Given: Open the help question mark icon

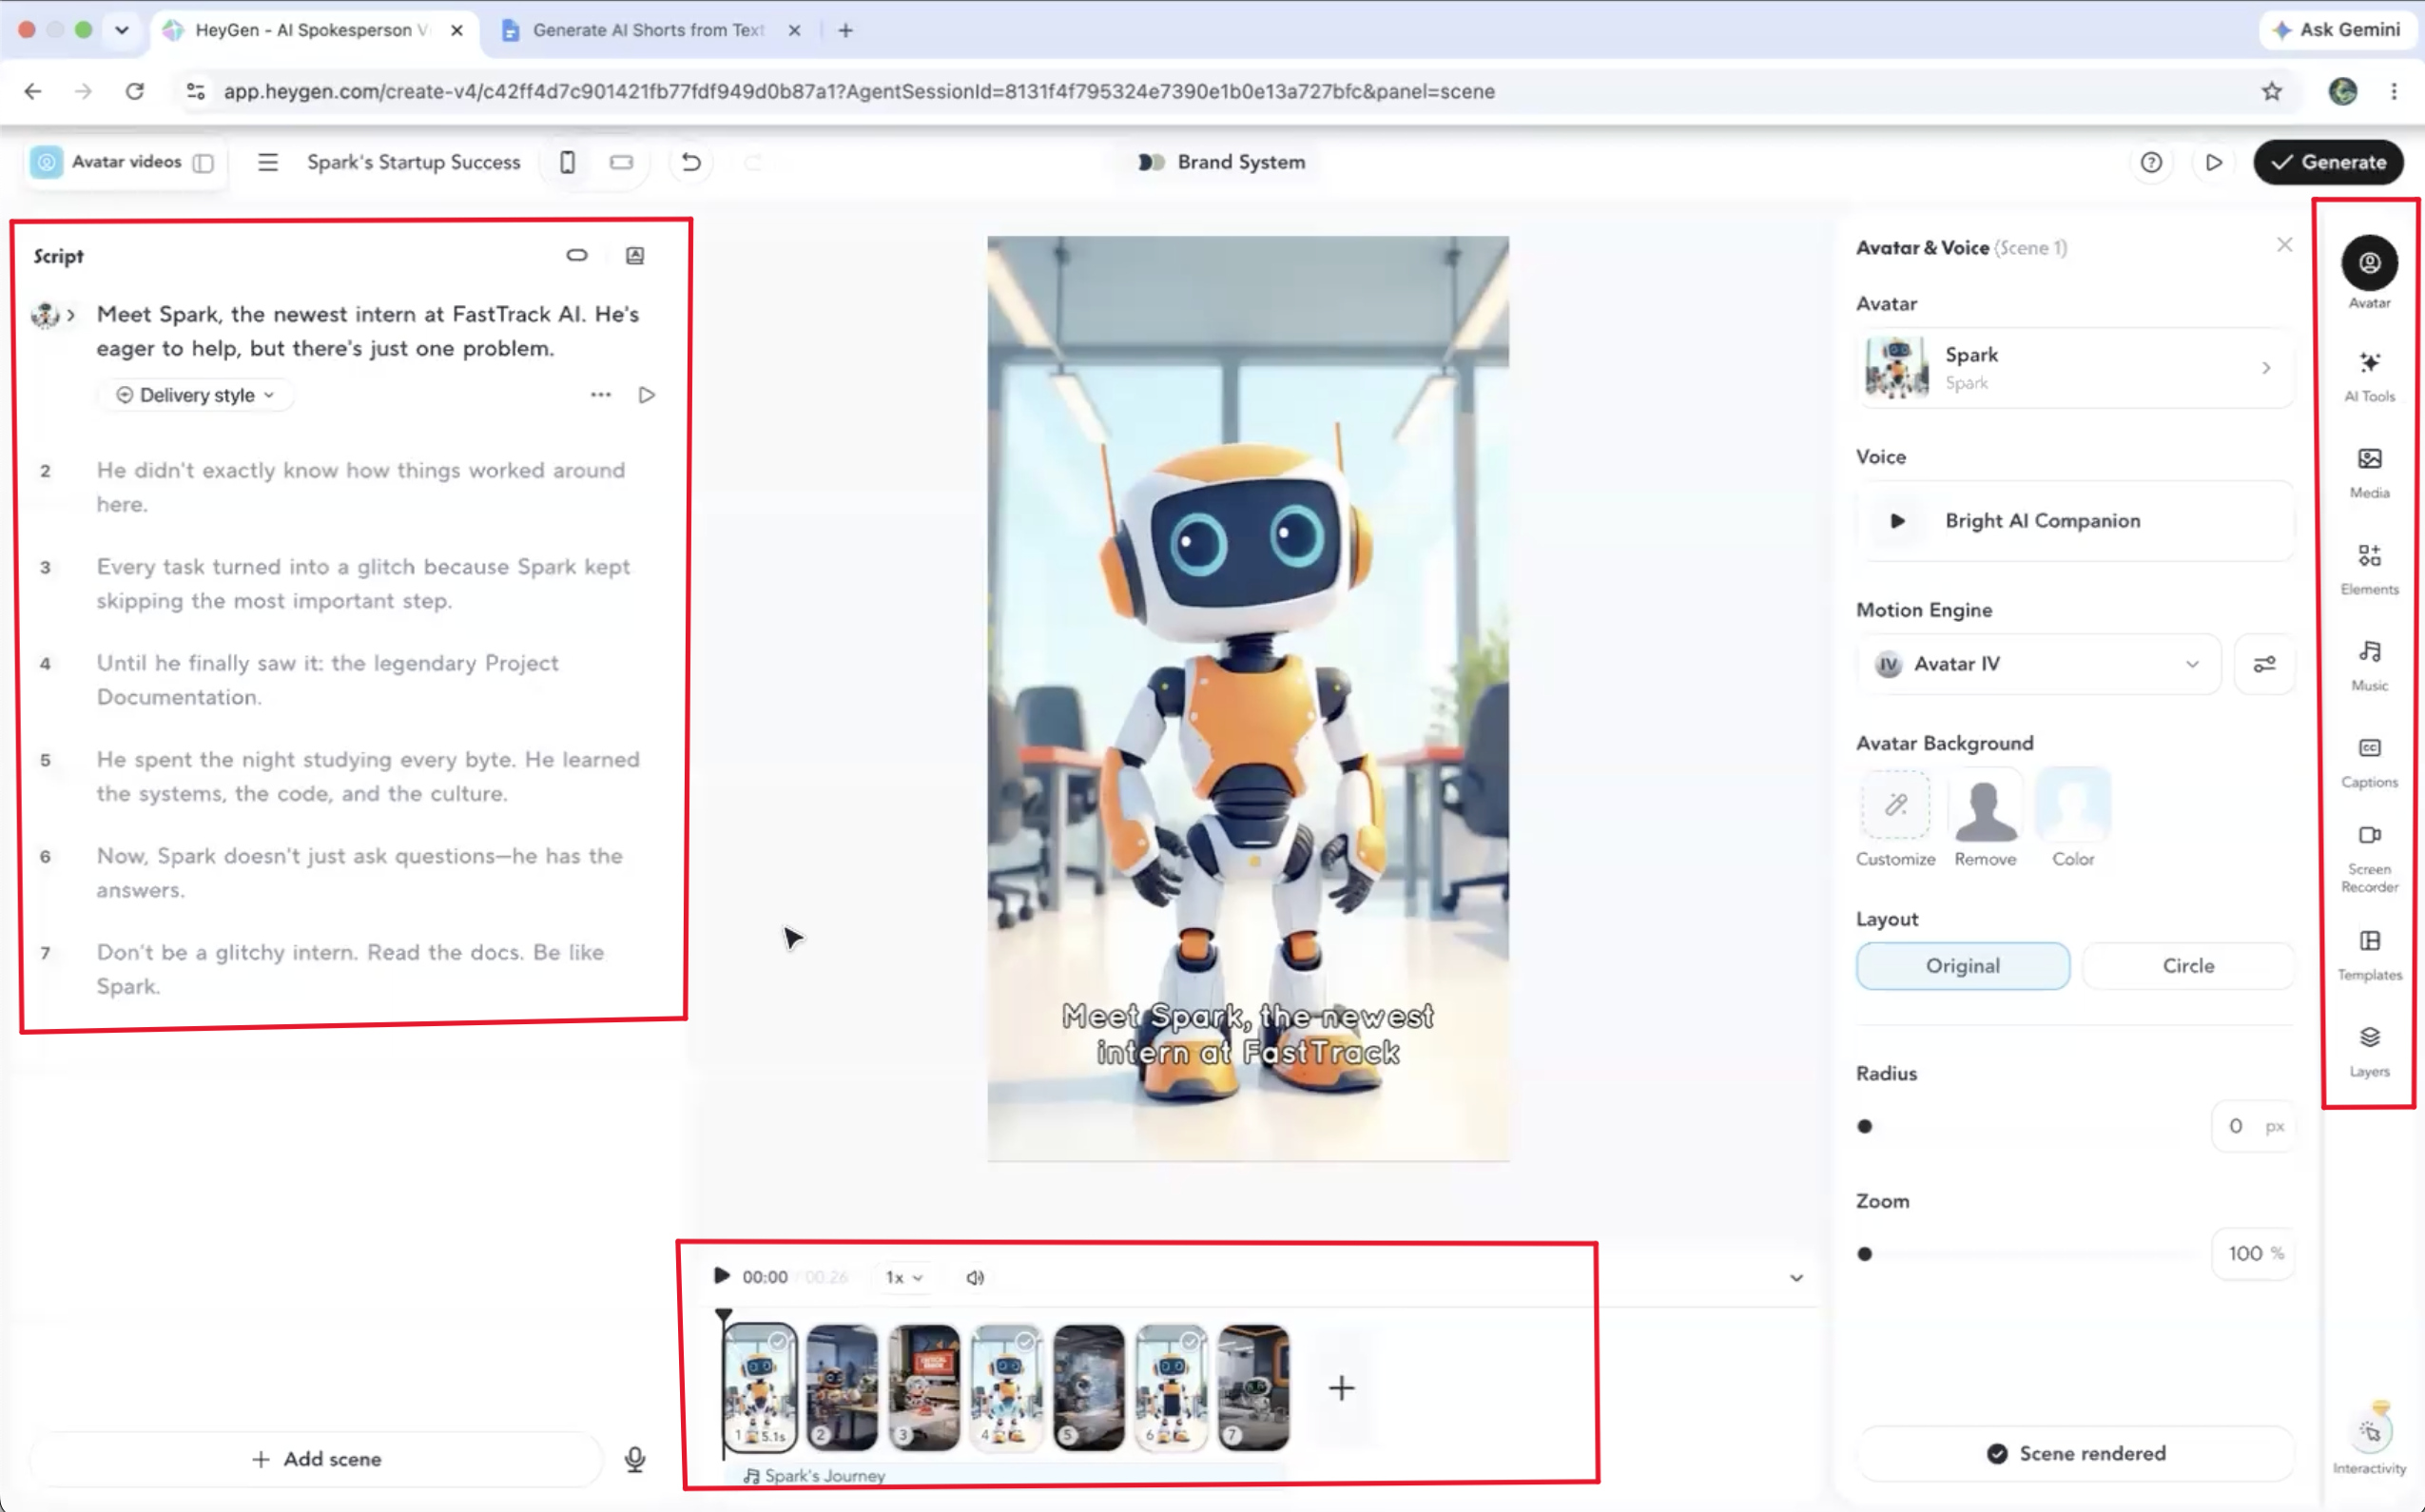Looking at the screenshot, I should point(2151,162).
